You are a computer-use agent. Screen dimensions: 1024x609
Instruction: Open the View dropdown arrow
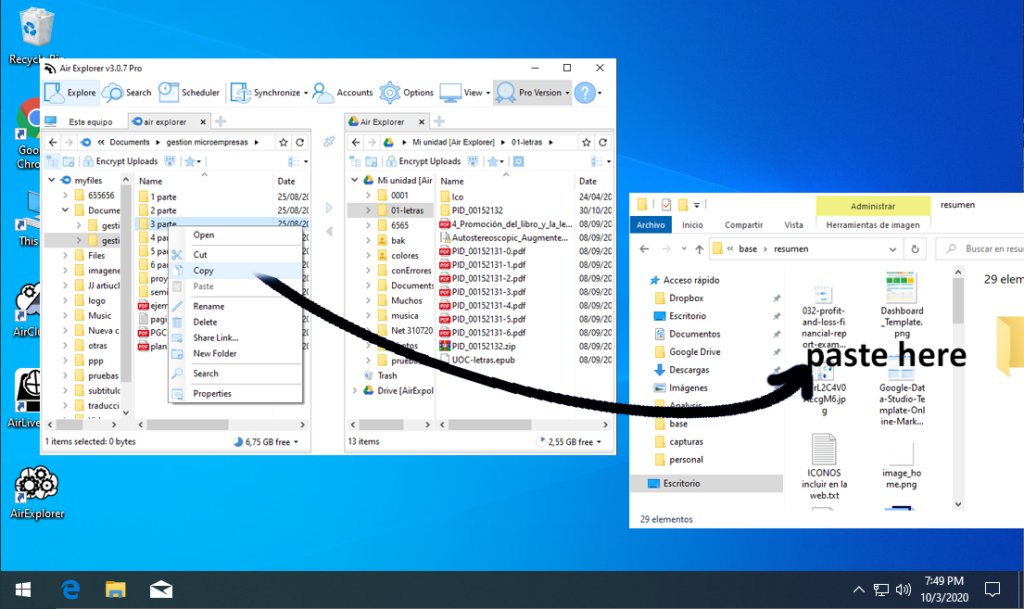click(x=488, y=93)
